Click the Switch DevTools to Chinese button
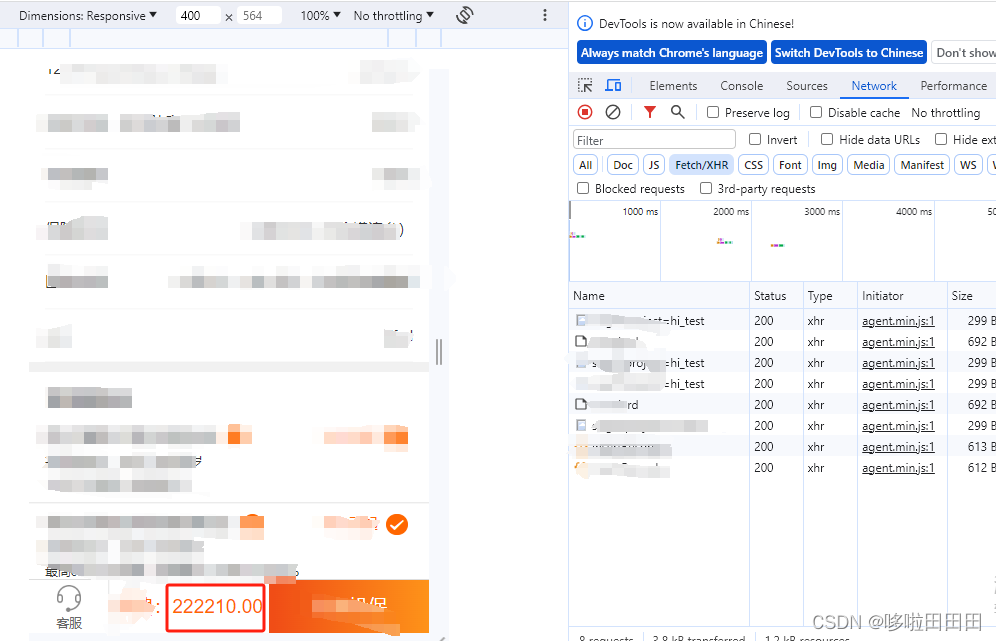The height and width of the screenshot is (641, 996). (x=848, y=52)
